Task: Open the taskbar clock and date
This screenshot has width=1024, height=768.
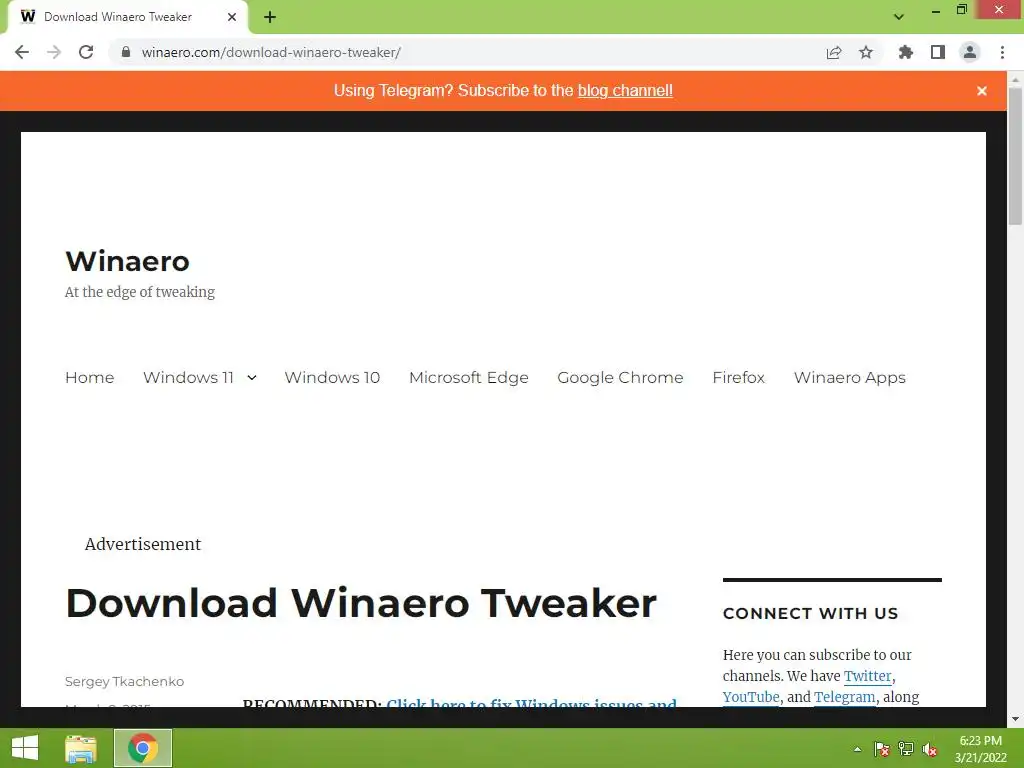Action: [x=980, y=749]
